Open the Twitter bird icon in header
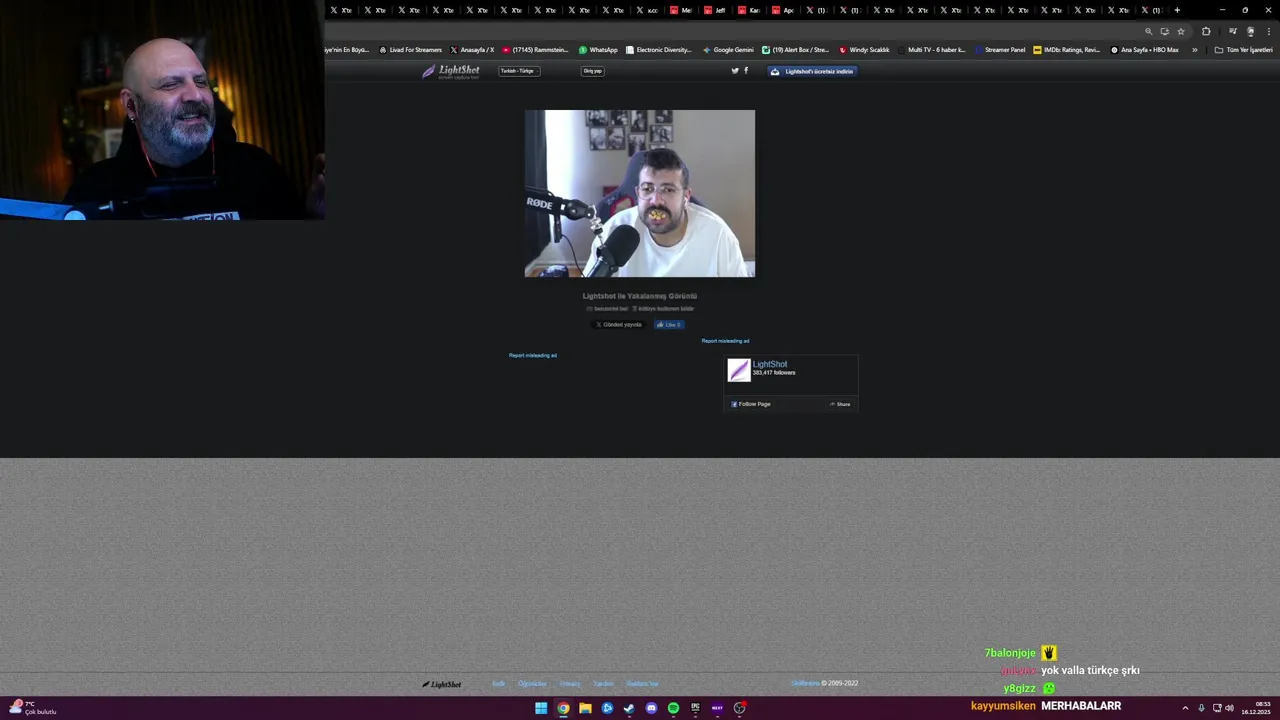Image resolution: width=1280 pixels, height=720 pixels. pos(735,71)
